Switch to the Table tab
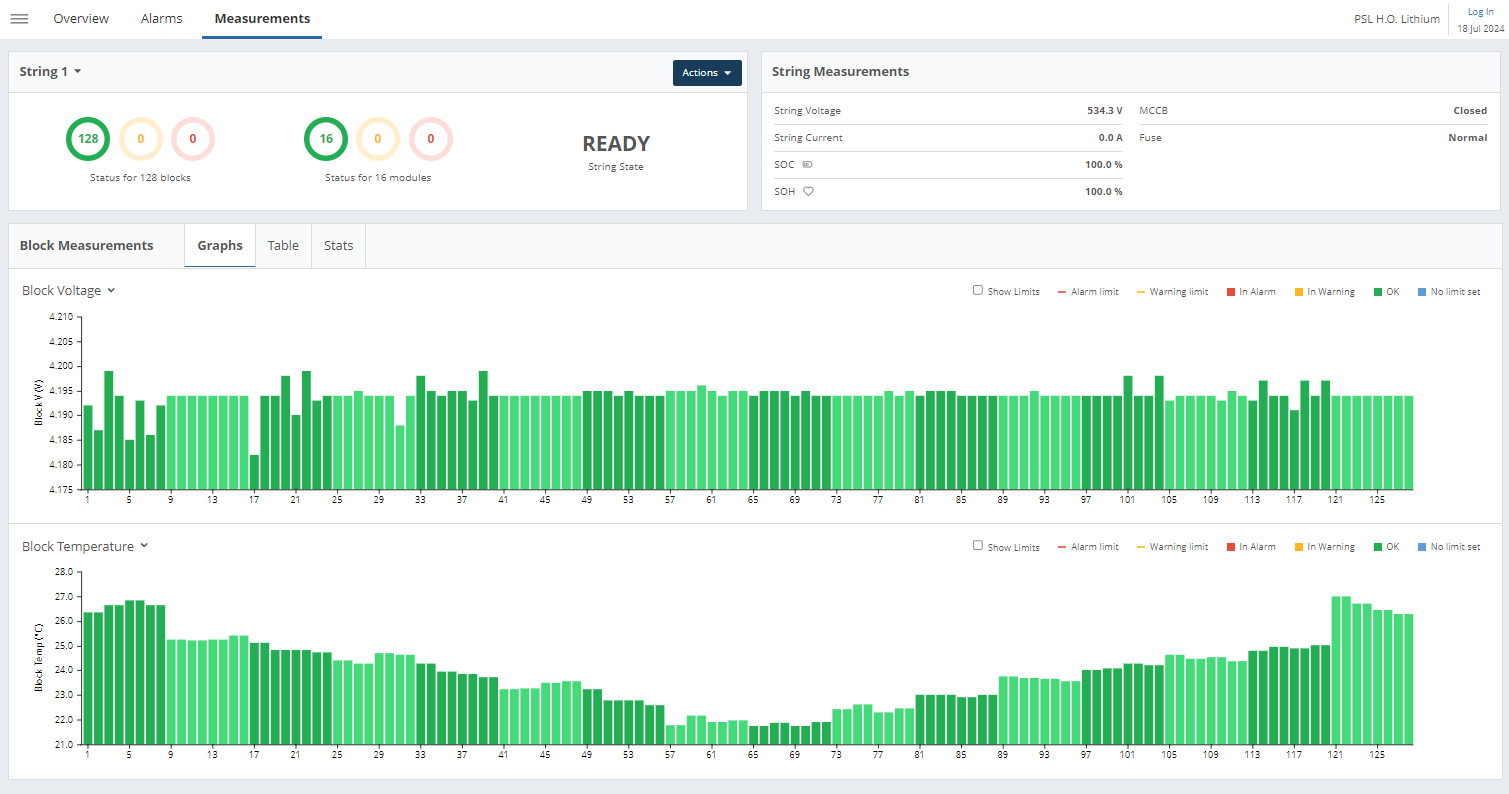Image resolution: width=1509 pixels, height=794 pixels. pos(283,245)
